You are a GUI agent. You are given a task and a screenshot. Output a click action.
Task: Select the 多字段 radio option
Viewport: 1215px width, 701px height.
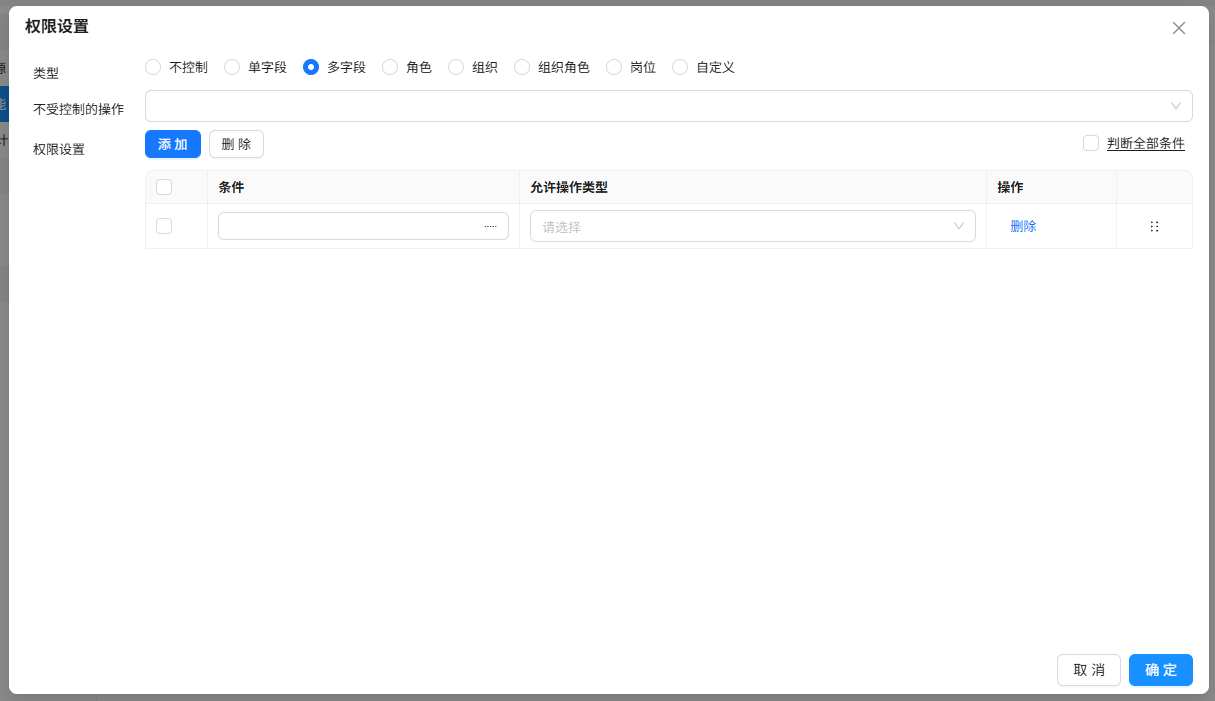(311, 67)
